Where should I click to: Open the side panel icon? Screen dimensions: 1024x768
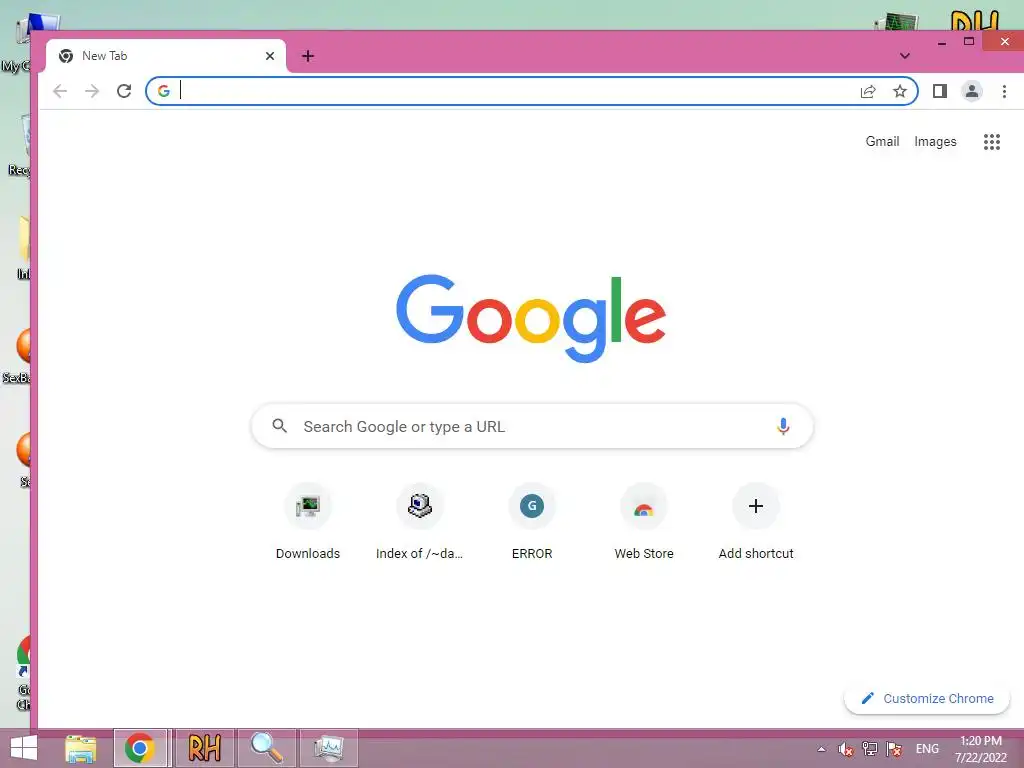940,91
